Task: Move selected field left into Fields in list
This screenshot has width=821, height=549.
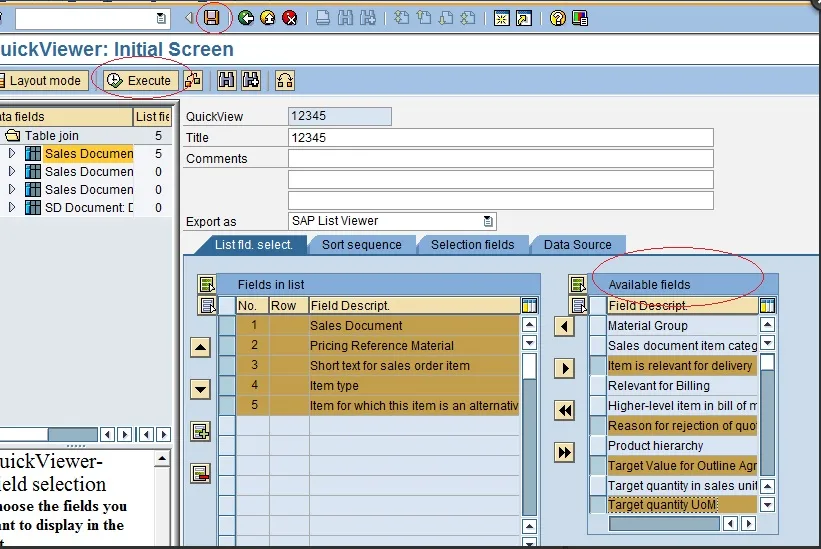Action: click(x=565, y=327)
